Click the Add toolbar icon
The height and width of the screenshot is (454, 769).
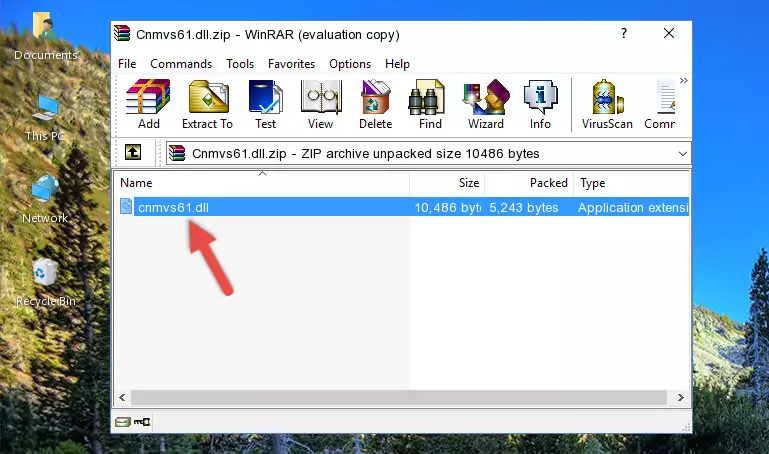click(x=148, y=104)
